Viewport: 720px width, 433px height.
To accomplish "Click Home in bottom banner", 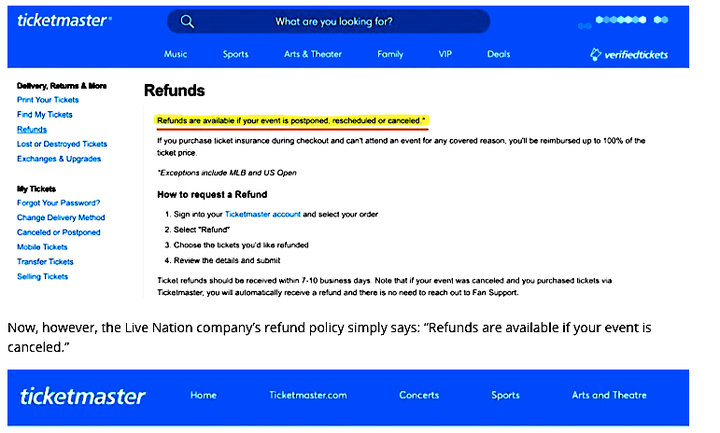I will click(x=203, y=395).
